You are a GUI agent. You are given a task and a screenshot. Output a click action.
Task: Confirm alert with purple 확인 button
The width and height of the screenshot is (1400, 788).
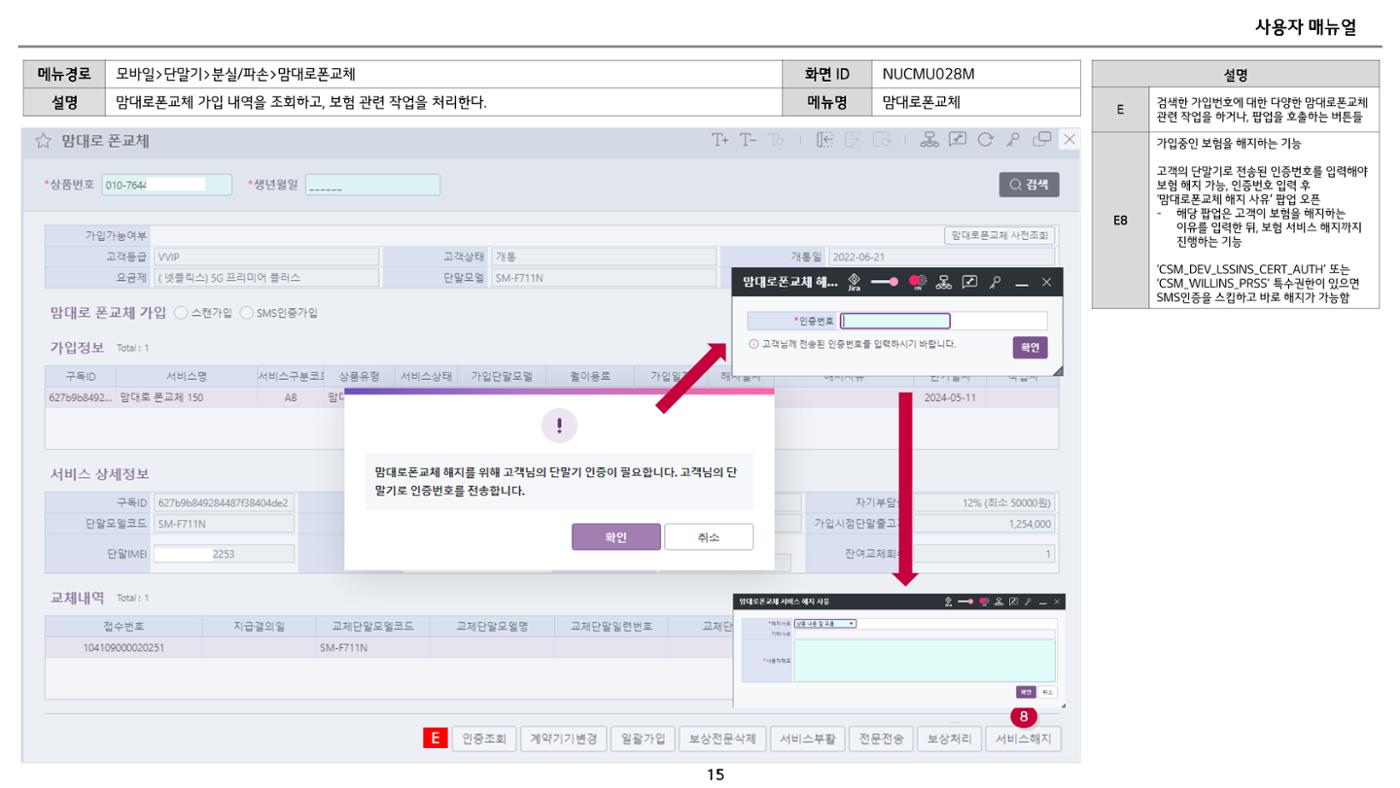click(x=616, y=537)
